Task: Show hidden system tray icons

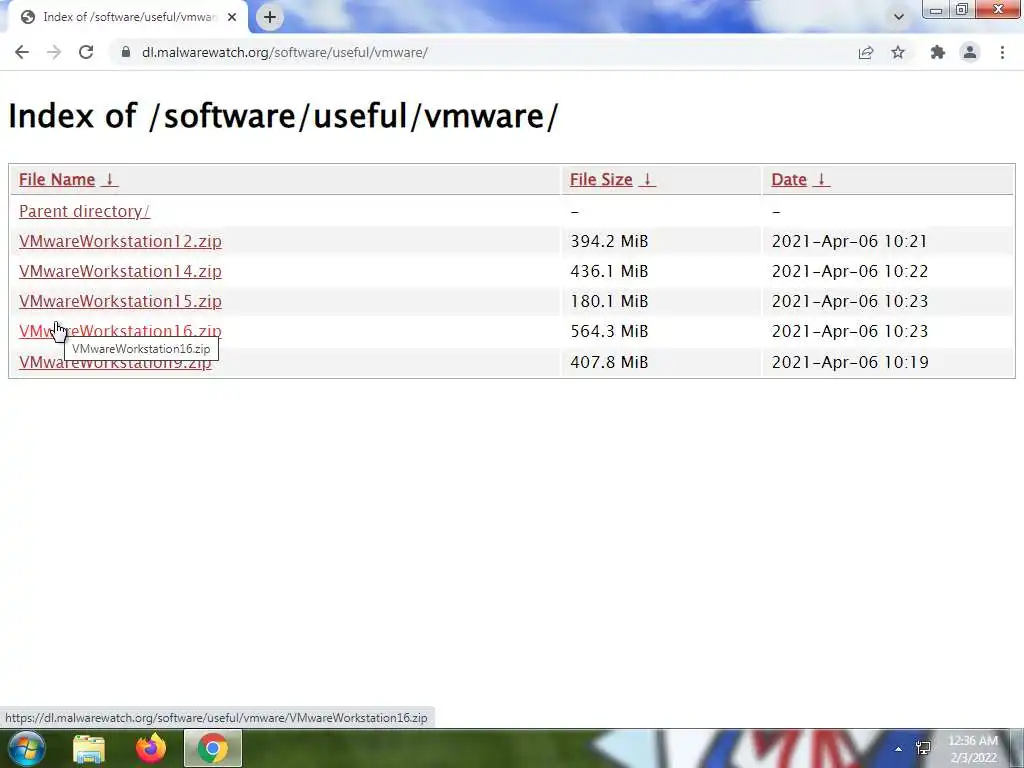Action: 899,749
